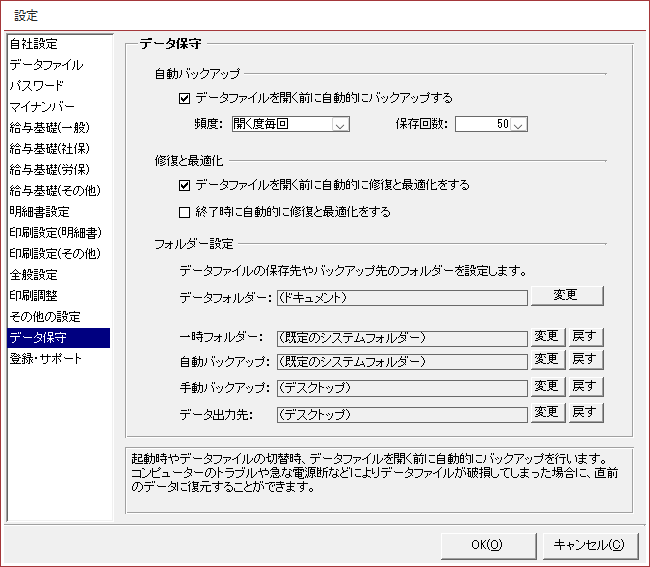
Task: Click 変更 button for データフォルダー
Action: click(x=567, y=296)
